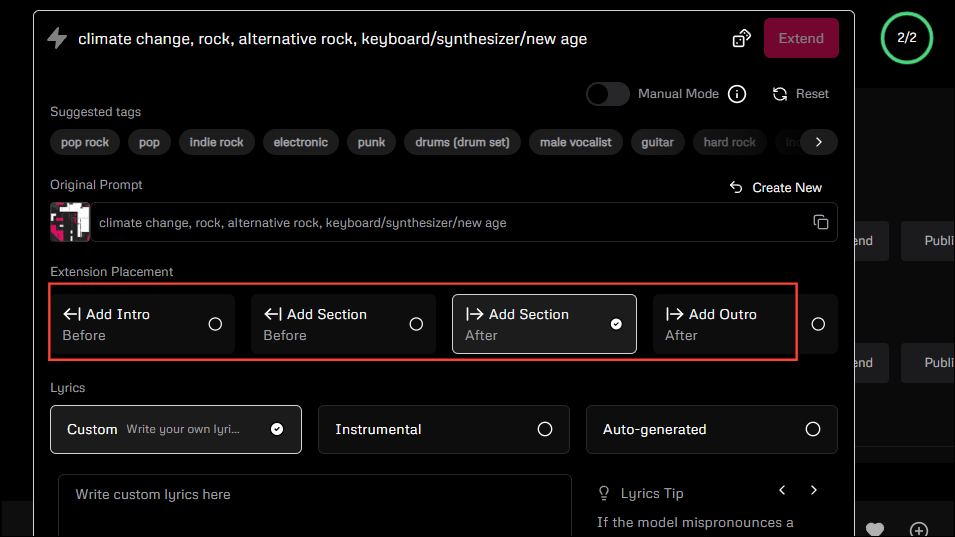This screenshot has height=537, width=955.
Task: Click the Reset refresh icon
Action: [x=780, y=94]
